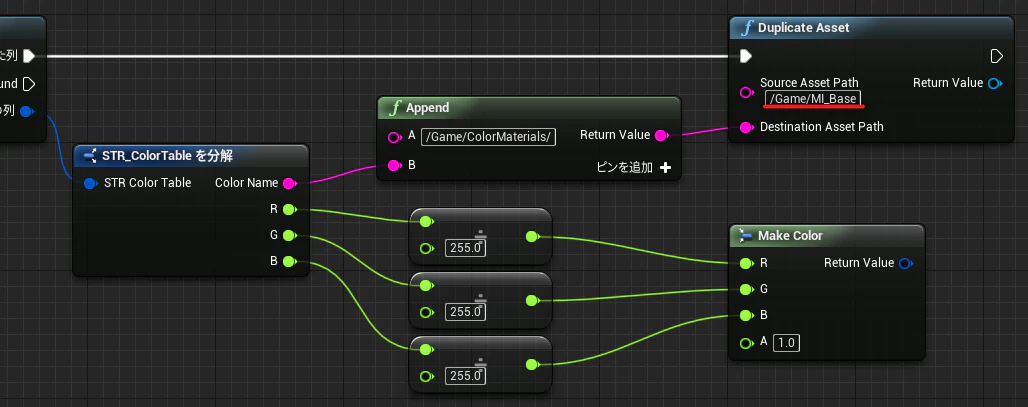Edit the /Game/ColorMaterials/ text field
The width and height of the screenshot is (1028, 407).
coord(488,137)
